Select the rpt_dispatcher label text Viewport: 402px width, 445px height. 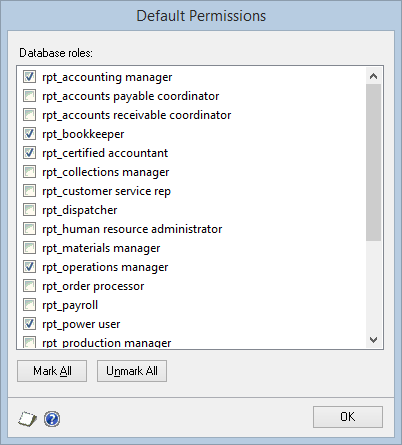click(x=80, y=210)
